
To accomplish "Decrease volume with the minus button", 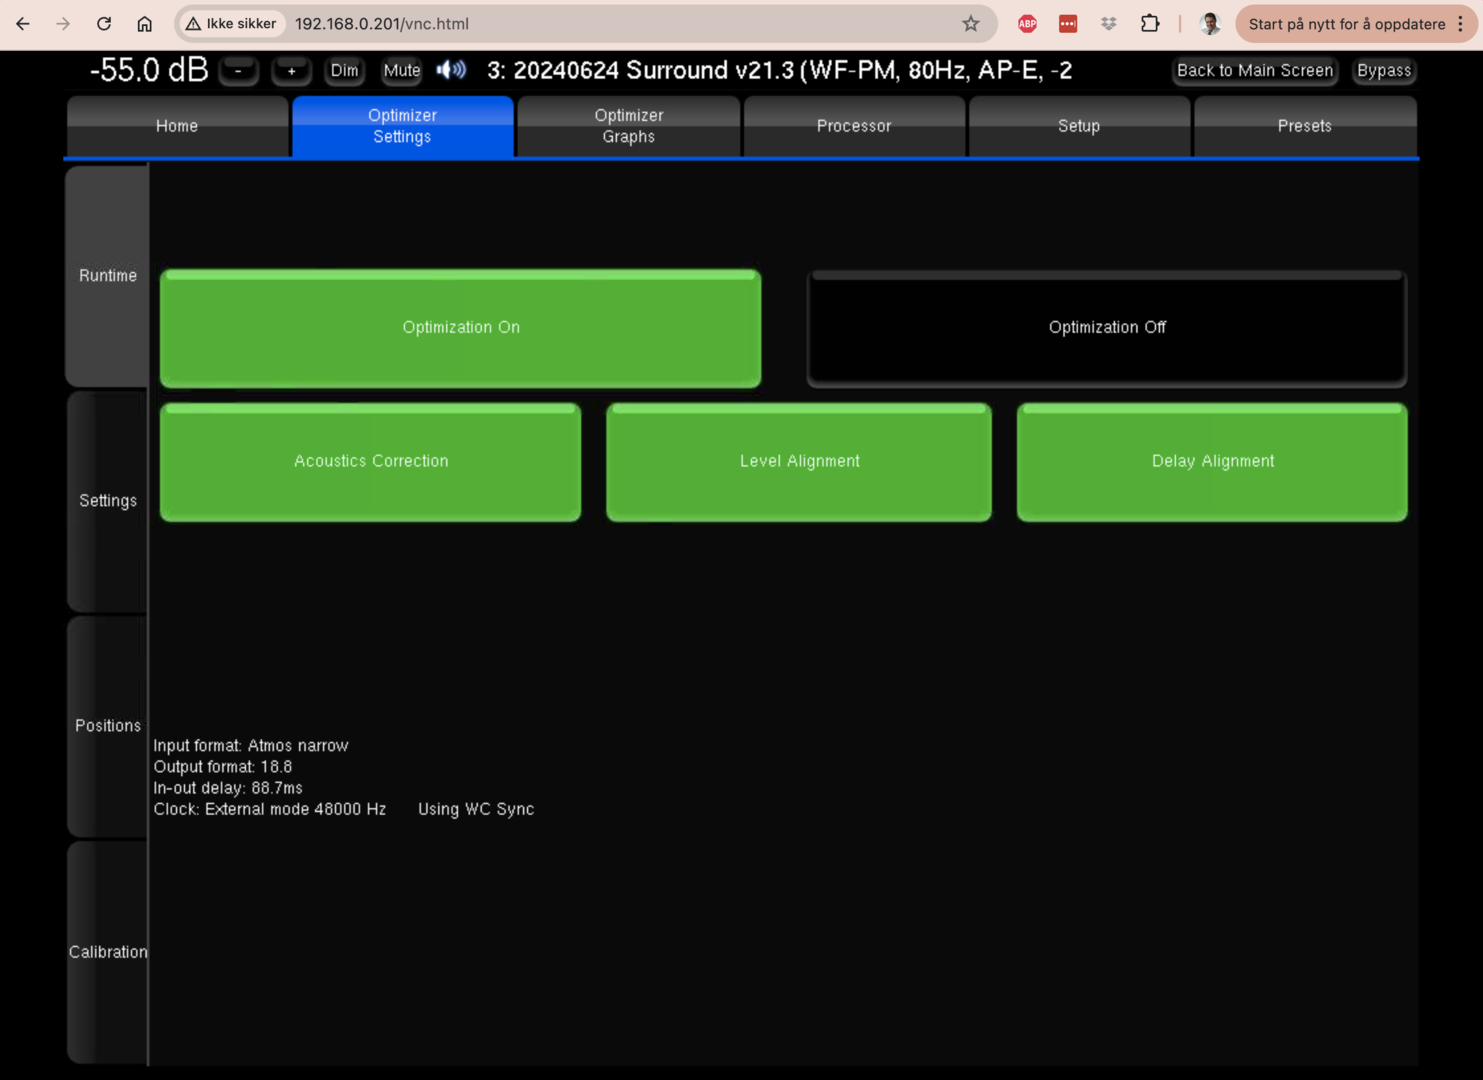I will (238, 71).
